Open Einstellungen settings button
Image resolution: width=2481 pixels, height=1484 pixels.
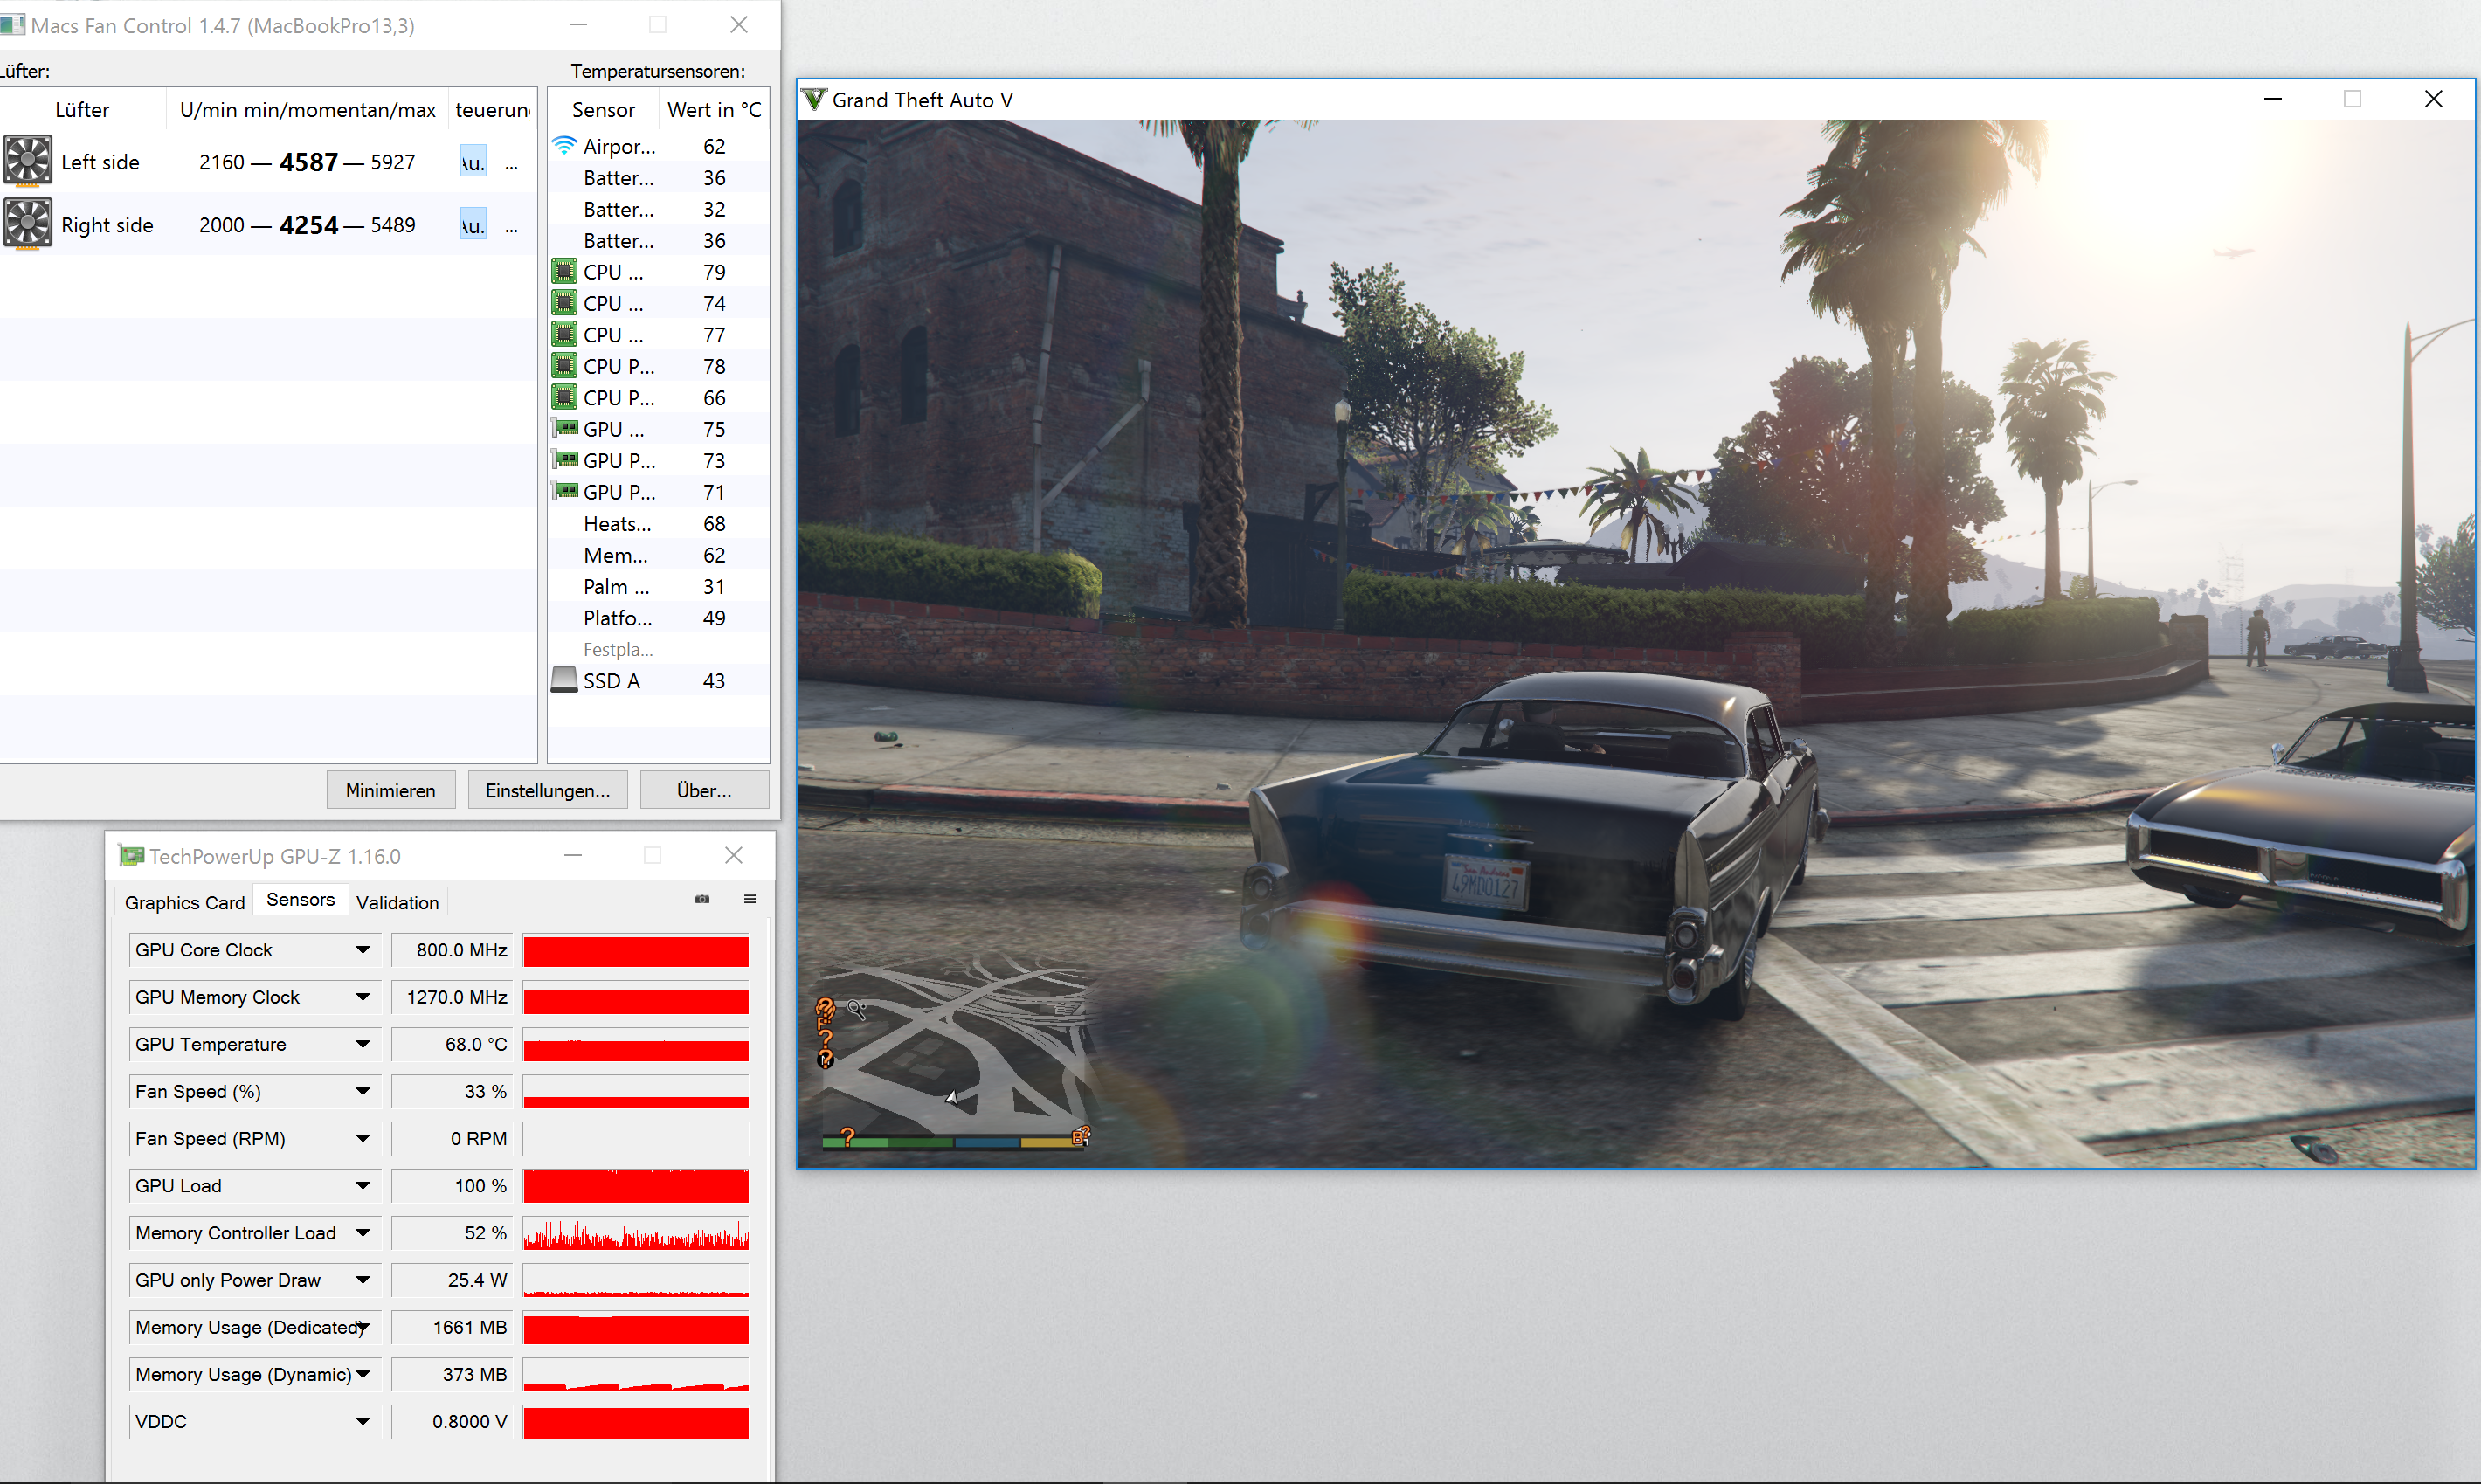(x=547, y=790)
